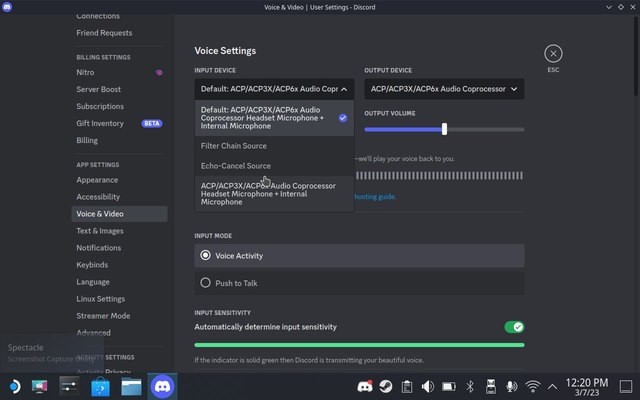The height and width of the screenshot is (400, 640).
Task: Select the Push to Talk radio button
Action: coord(205,283)
